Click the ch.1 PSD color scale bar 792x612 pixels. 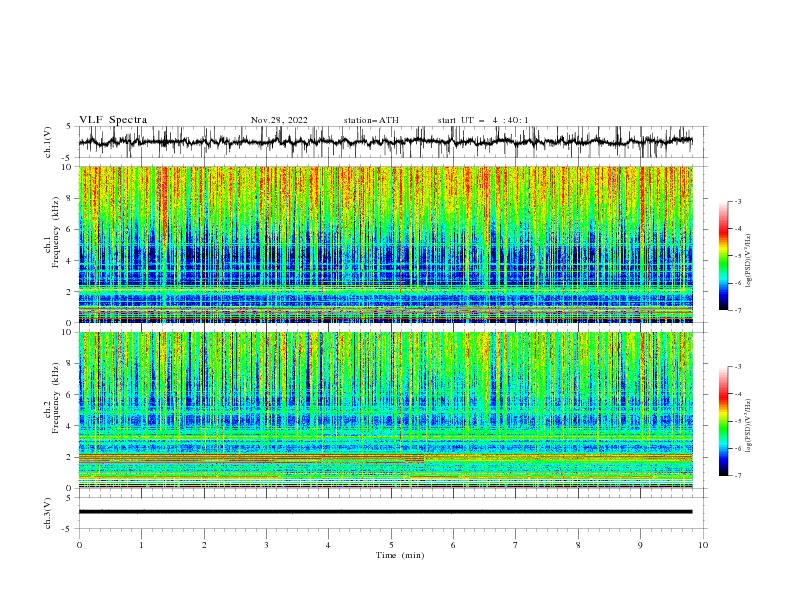(723, 256)
